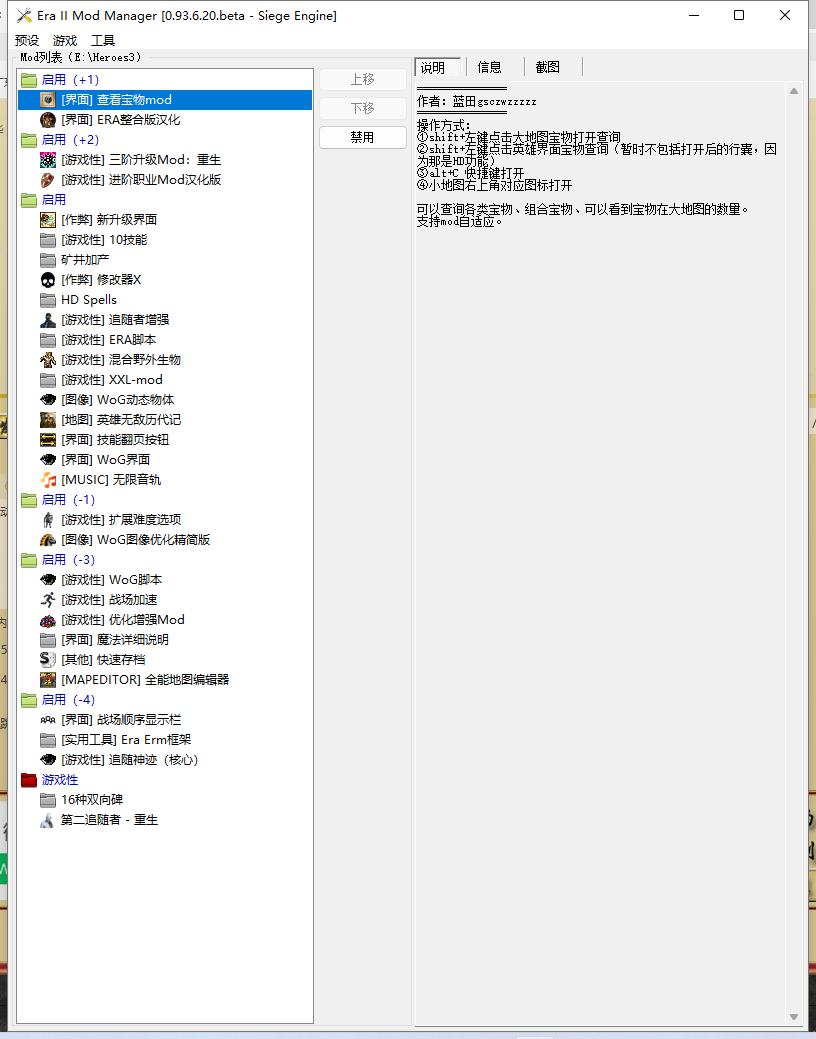The height and width of the screenshot is (1039, 816).
Task: Collapse the 启用 (-4) group
Action: tap(29, 700)
